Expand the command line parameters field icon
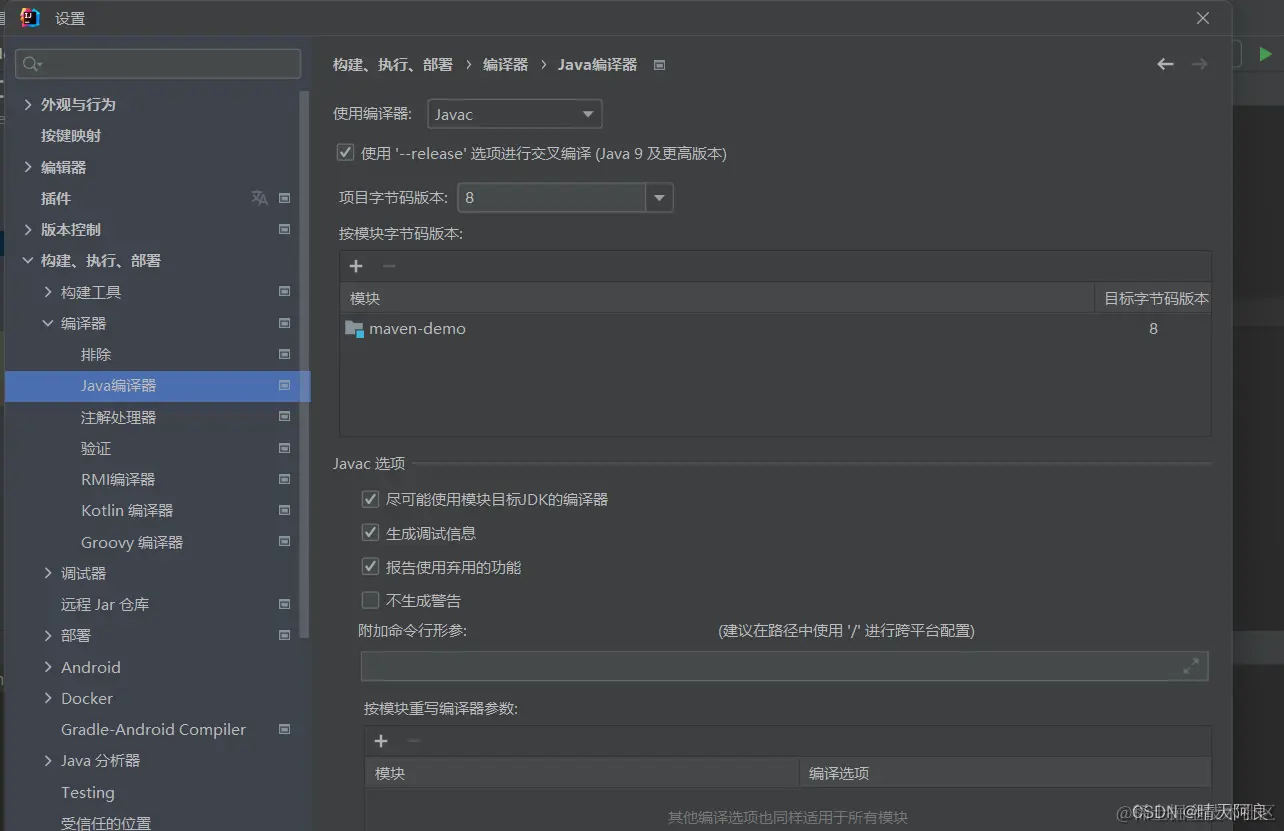Image resolution: width=1284 pixels, height=831 pixels. pos(1190,665)
